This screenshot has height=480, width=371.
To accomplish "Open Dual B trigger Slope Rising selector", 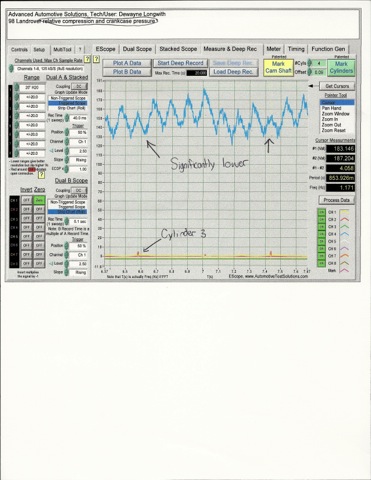I will pos(78,272).
